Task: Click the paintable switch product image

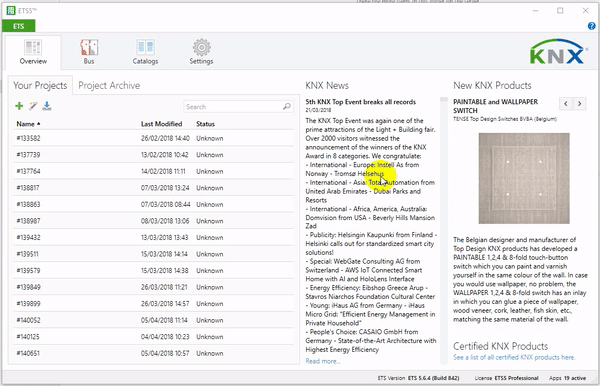Action: pyautogui.click(x=524, y=178)
